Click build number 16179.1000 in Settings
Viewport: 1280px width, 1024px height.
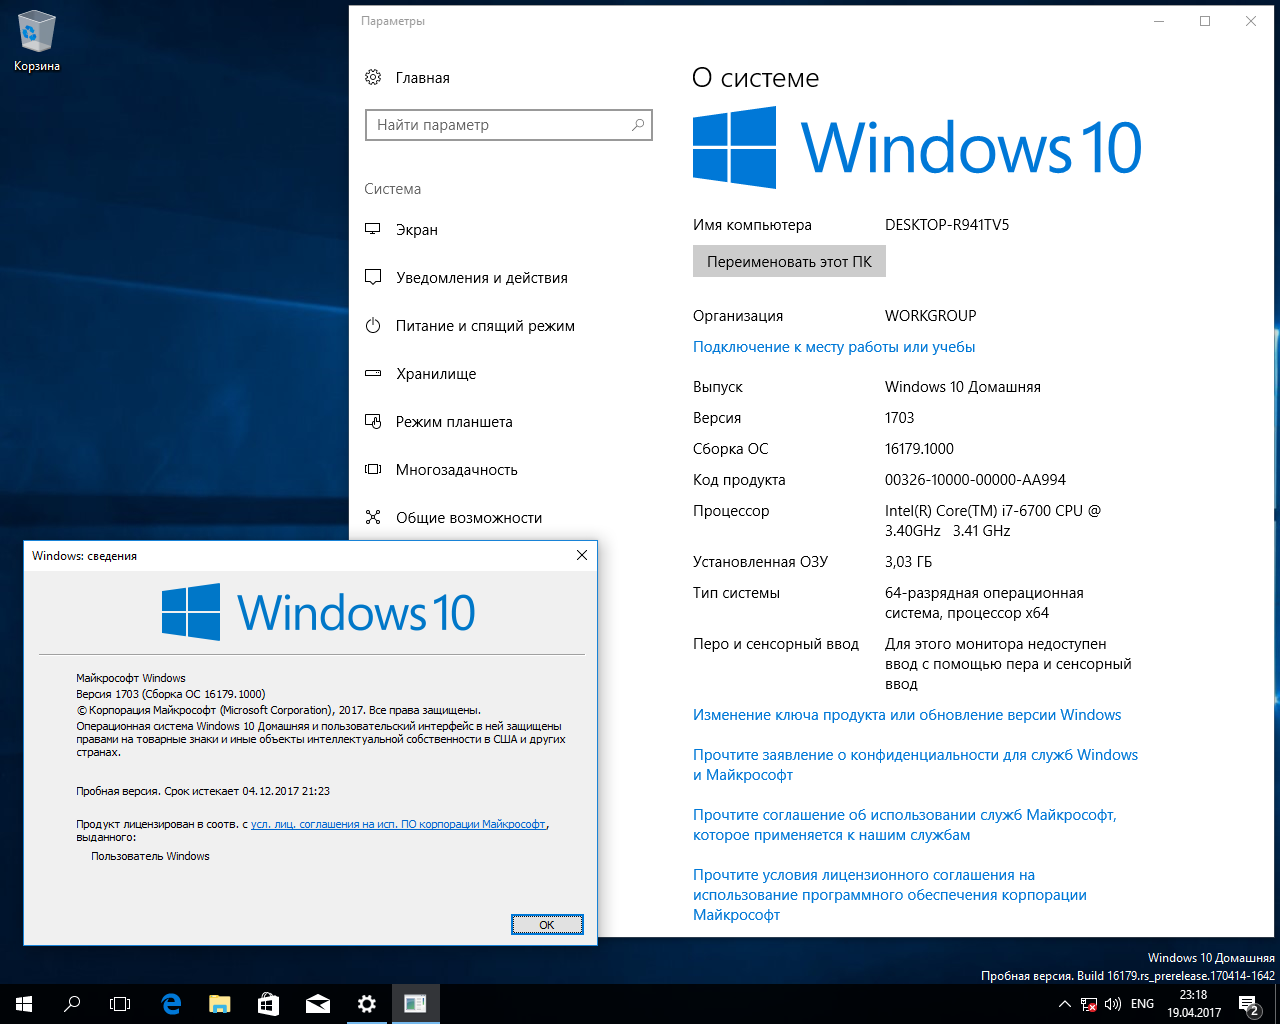tap(919, 449)
